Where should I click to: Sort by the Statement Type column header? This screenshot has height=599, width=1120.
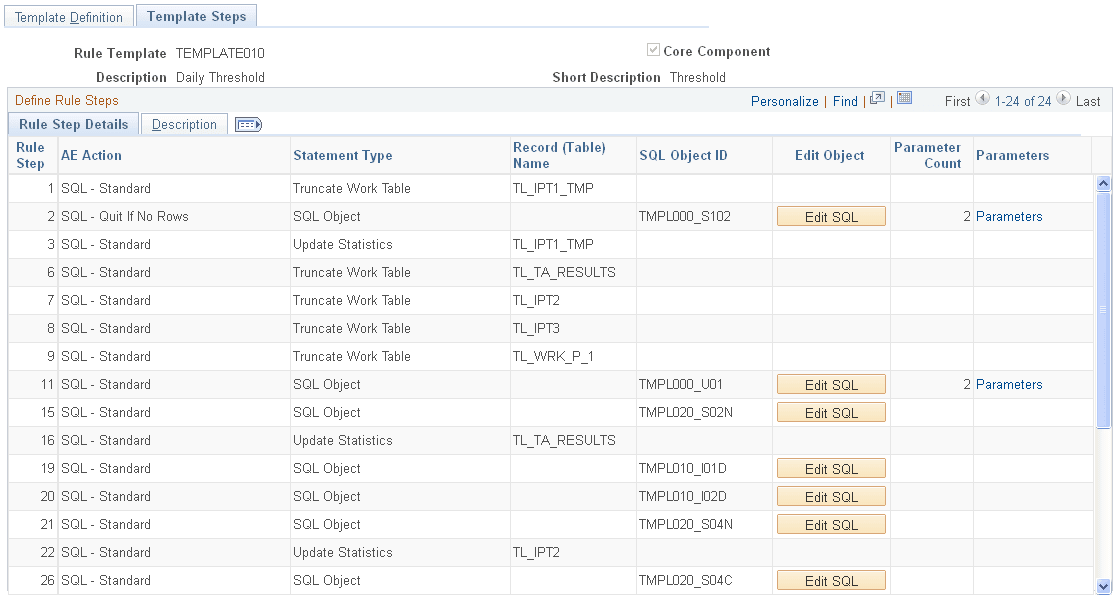(x=342, y=156)
